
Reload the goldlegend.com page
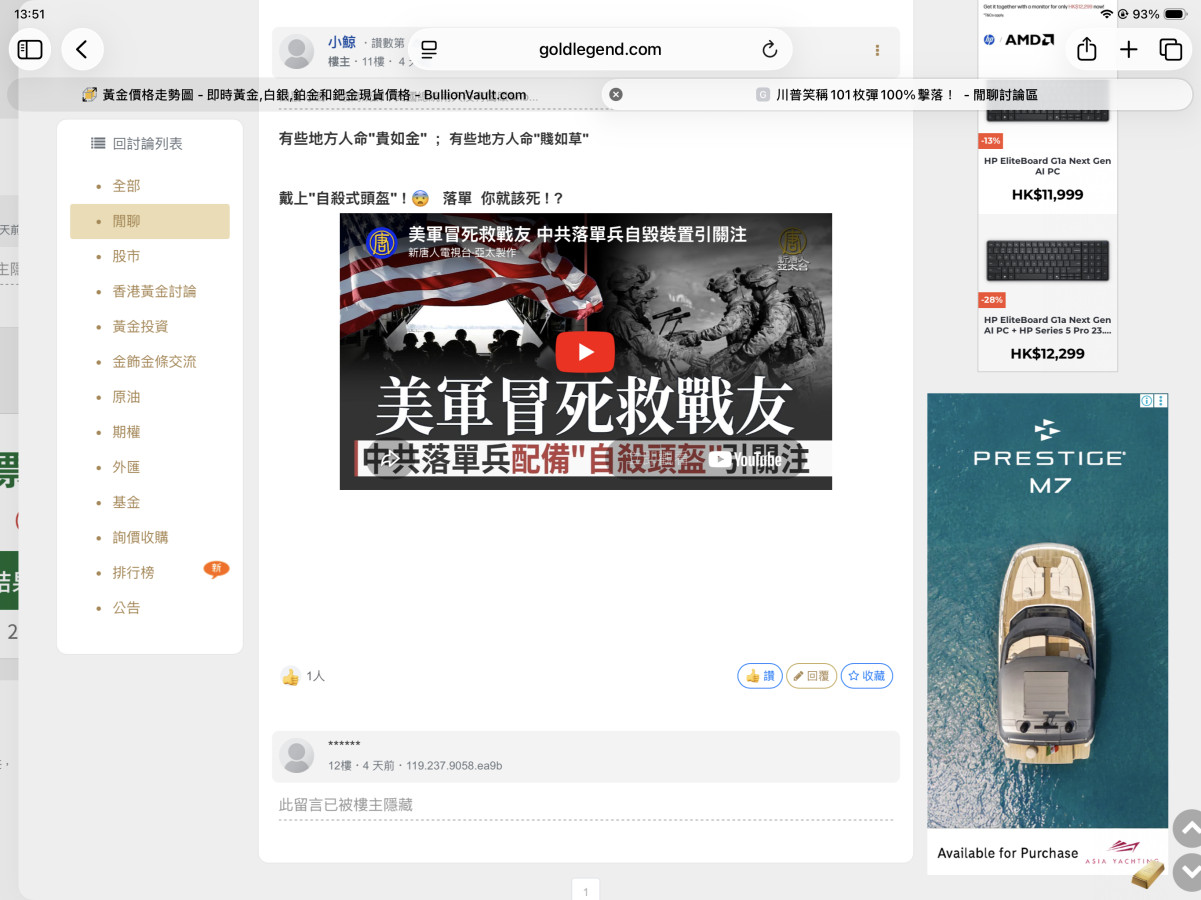[x=769, y=50]
